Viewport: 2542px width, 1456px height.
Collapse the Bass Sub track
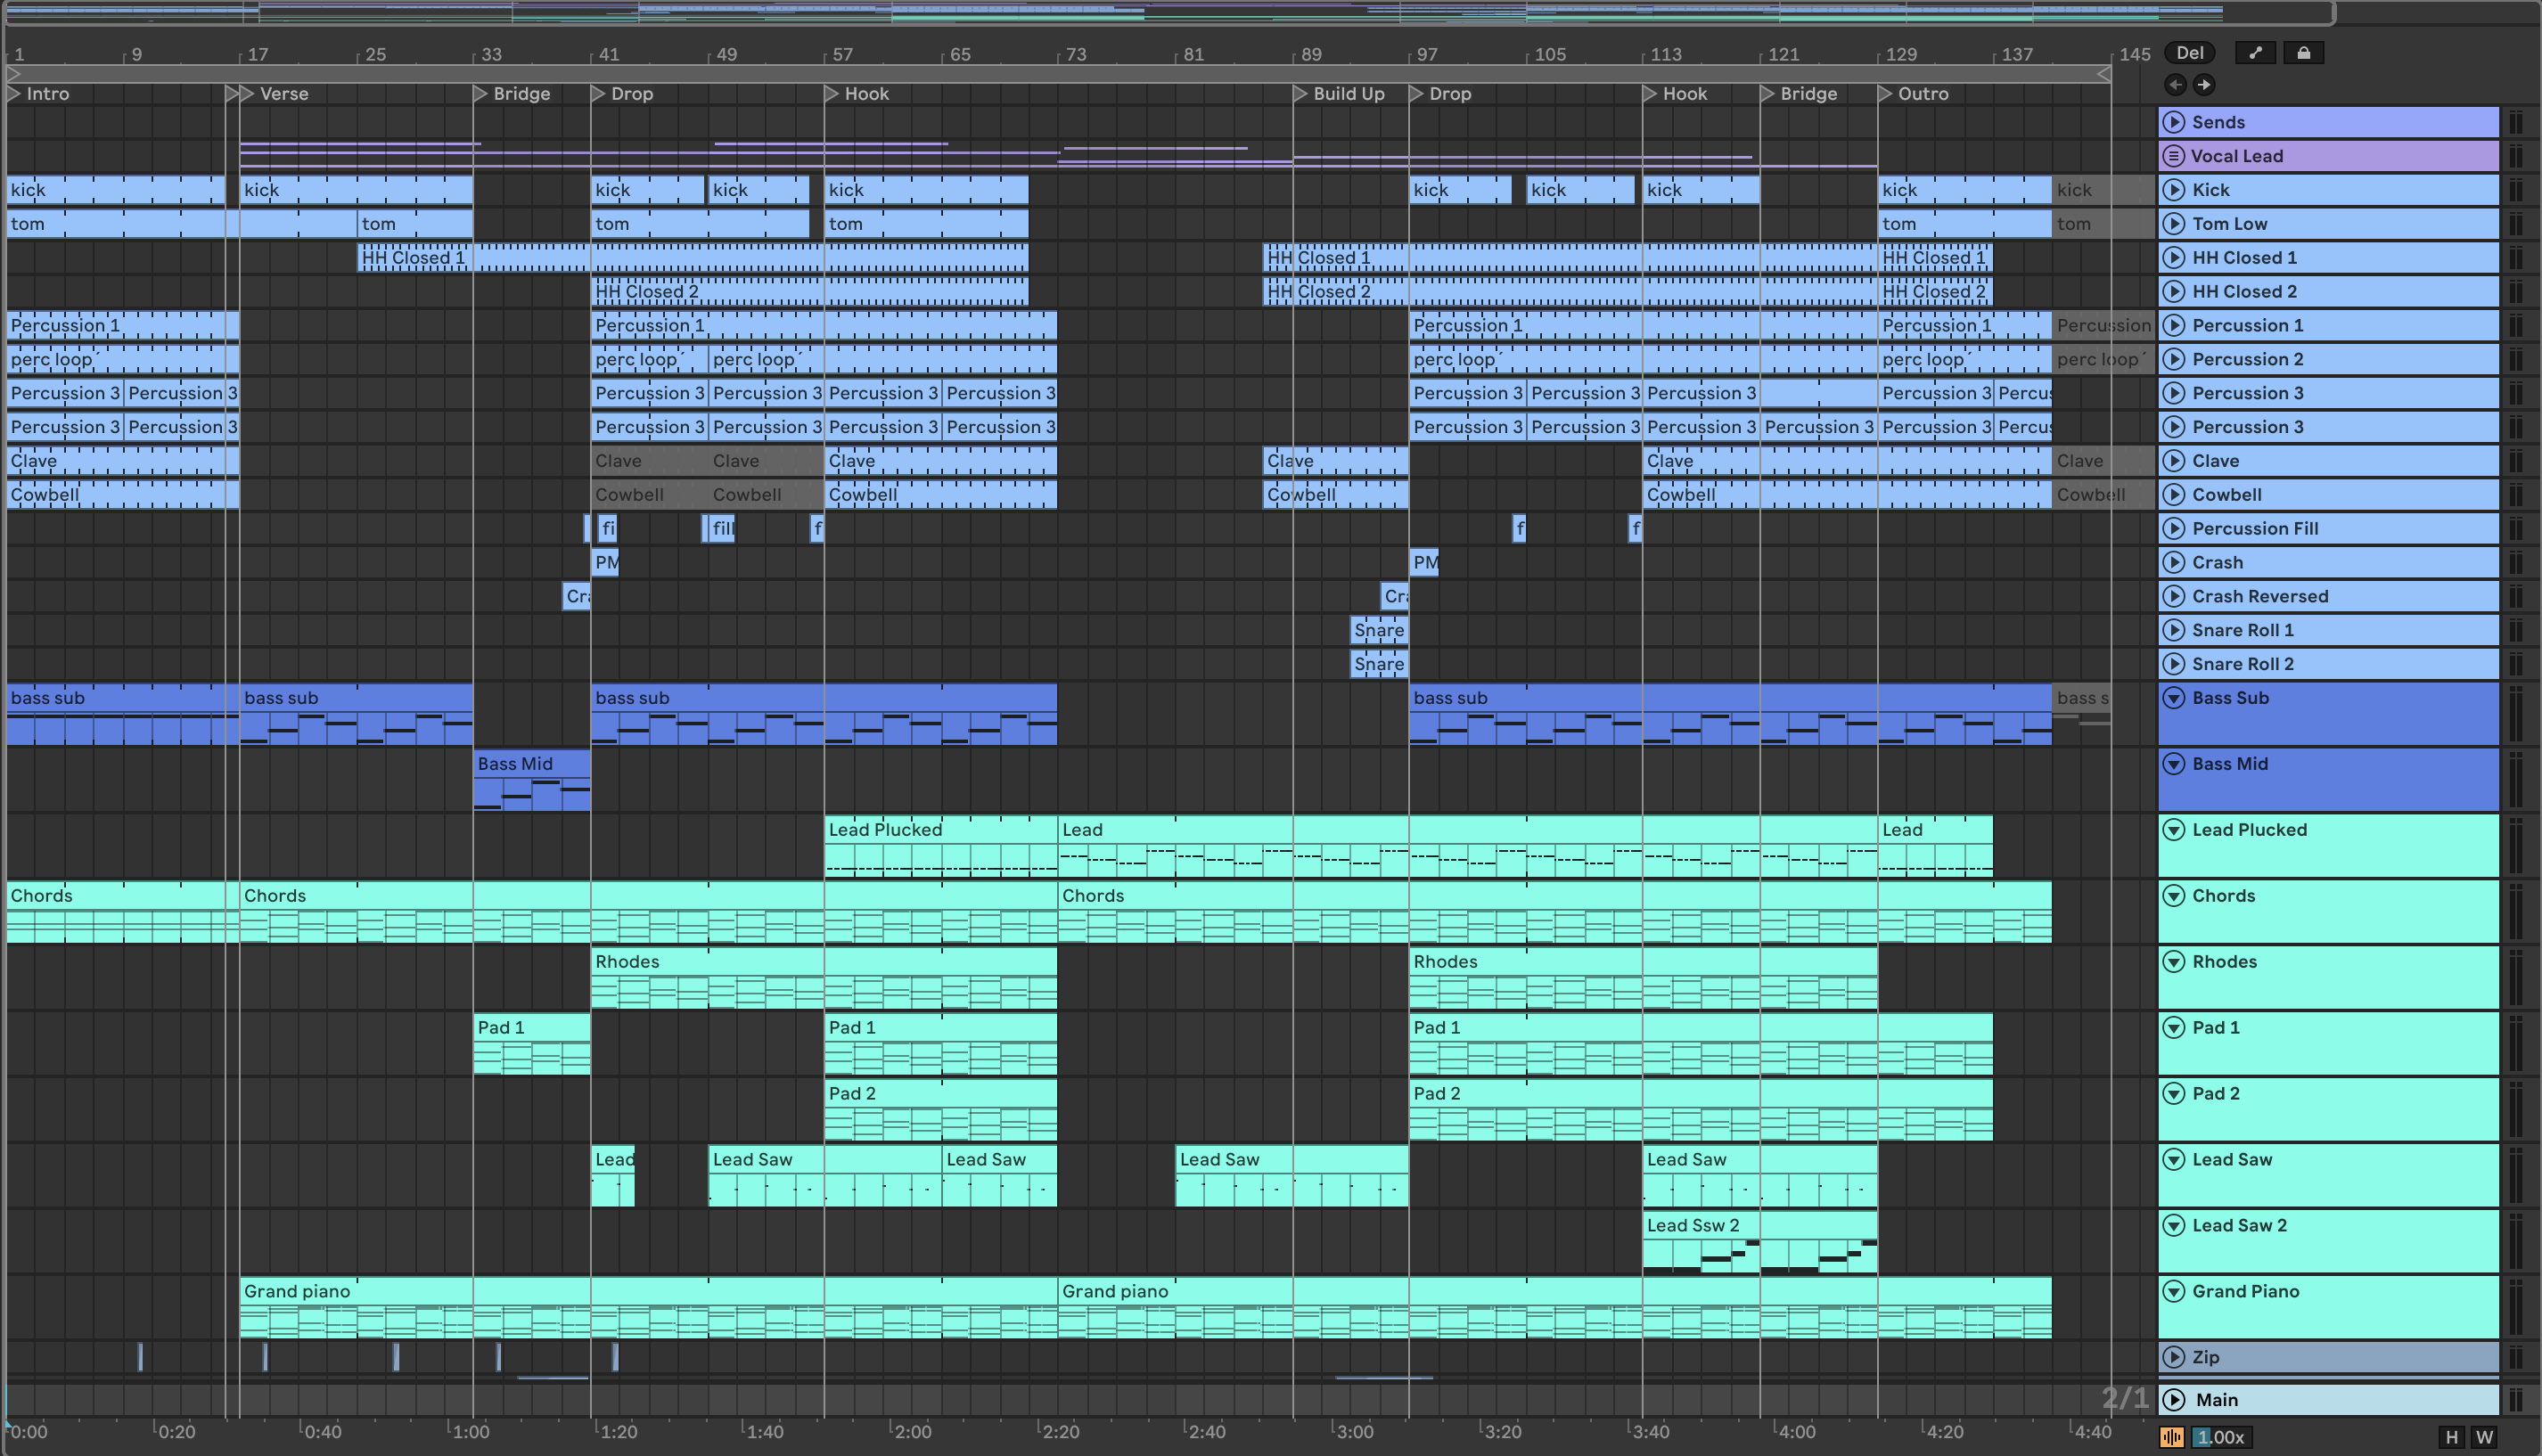(2173, 698)
